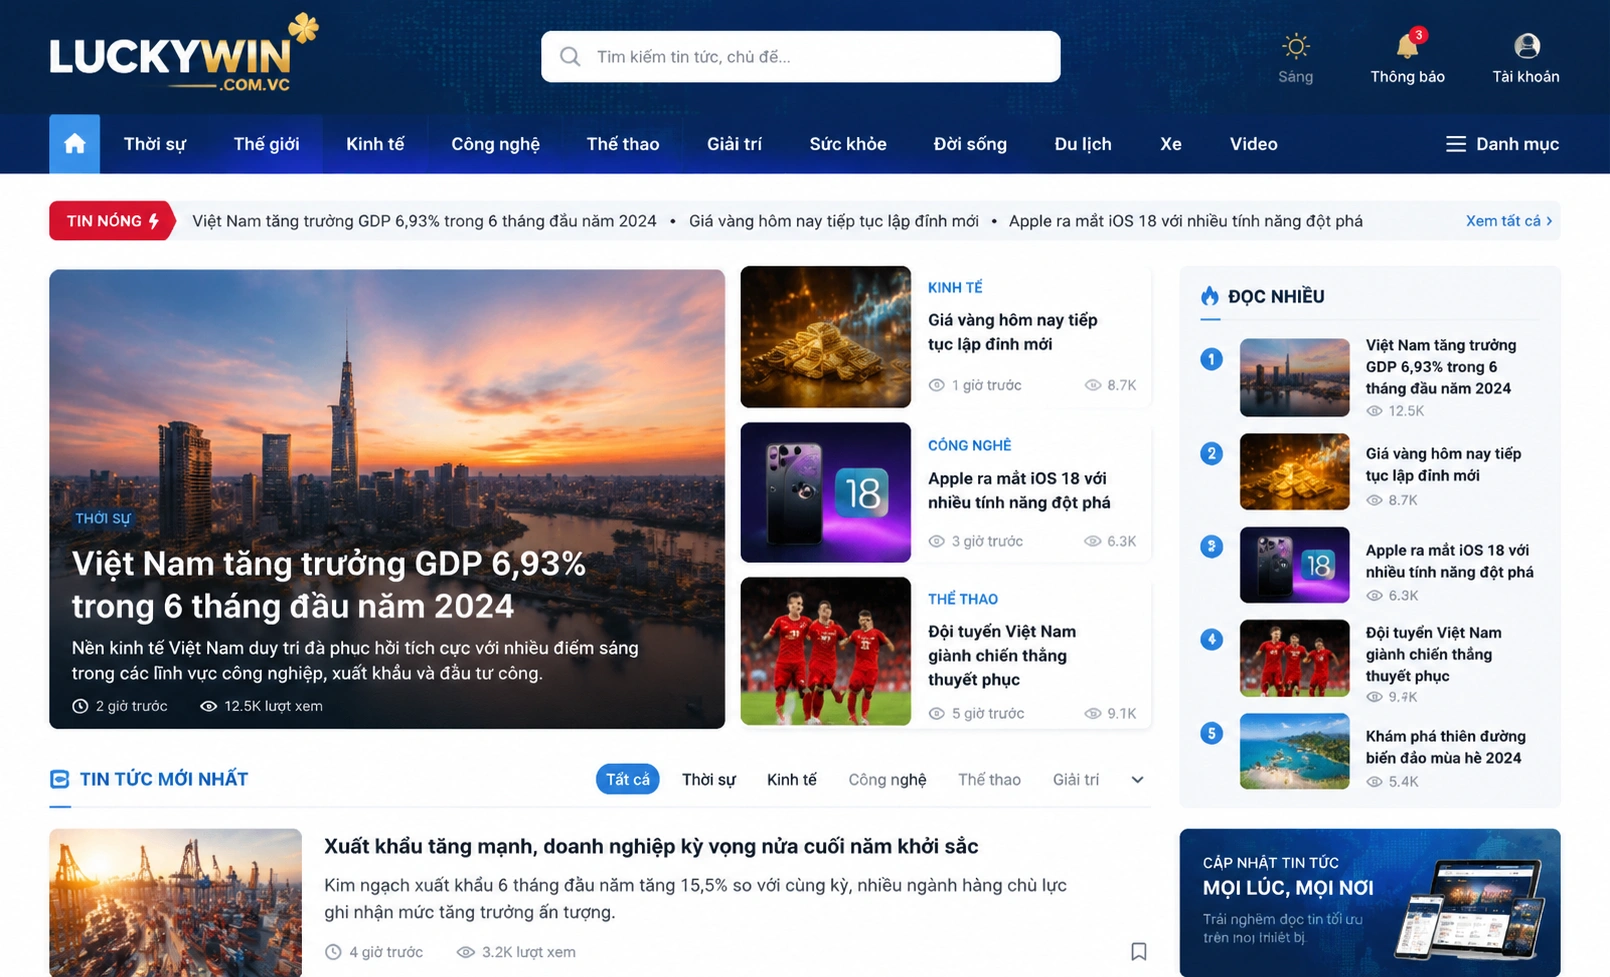This screenshot has width=1610, height=977.
Task: Expand Xem tất cả hot news
Action: pyautogui.click(x=1508, y=221)
